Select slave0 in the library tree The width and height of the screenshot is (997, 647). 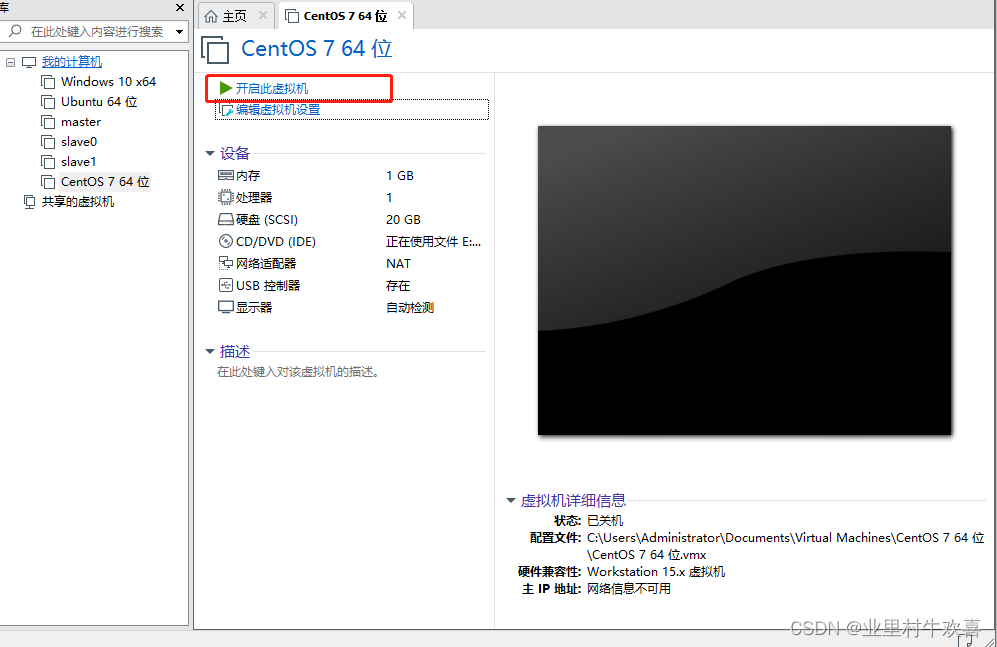click(79, 142)
